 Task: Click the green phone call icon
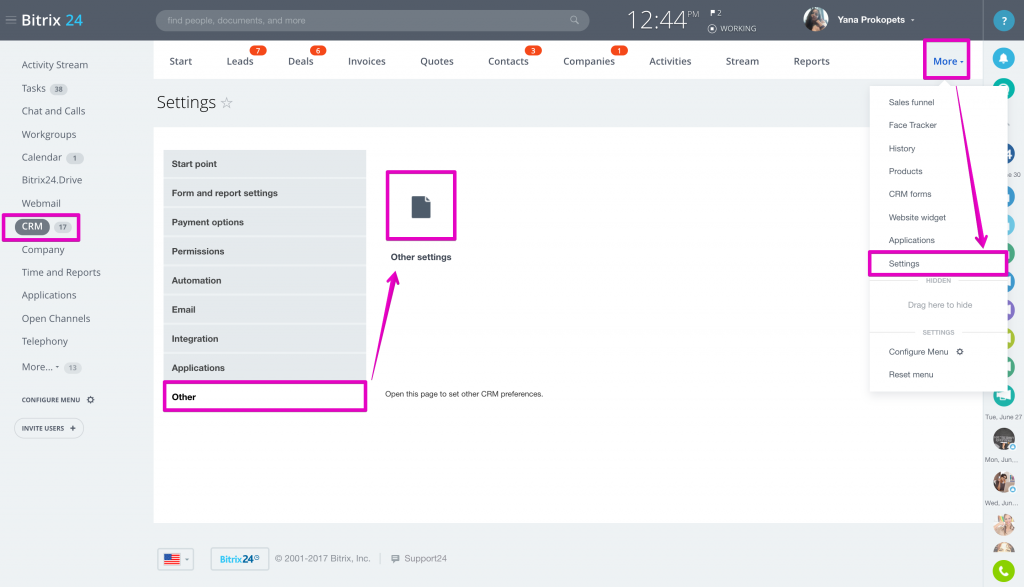tap(1004, 571)
